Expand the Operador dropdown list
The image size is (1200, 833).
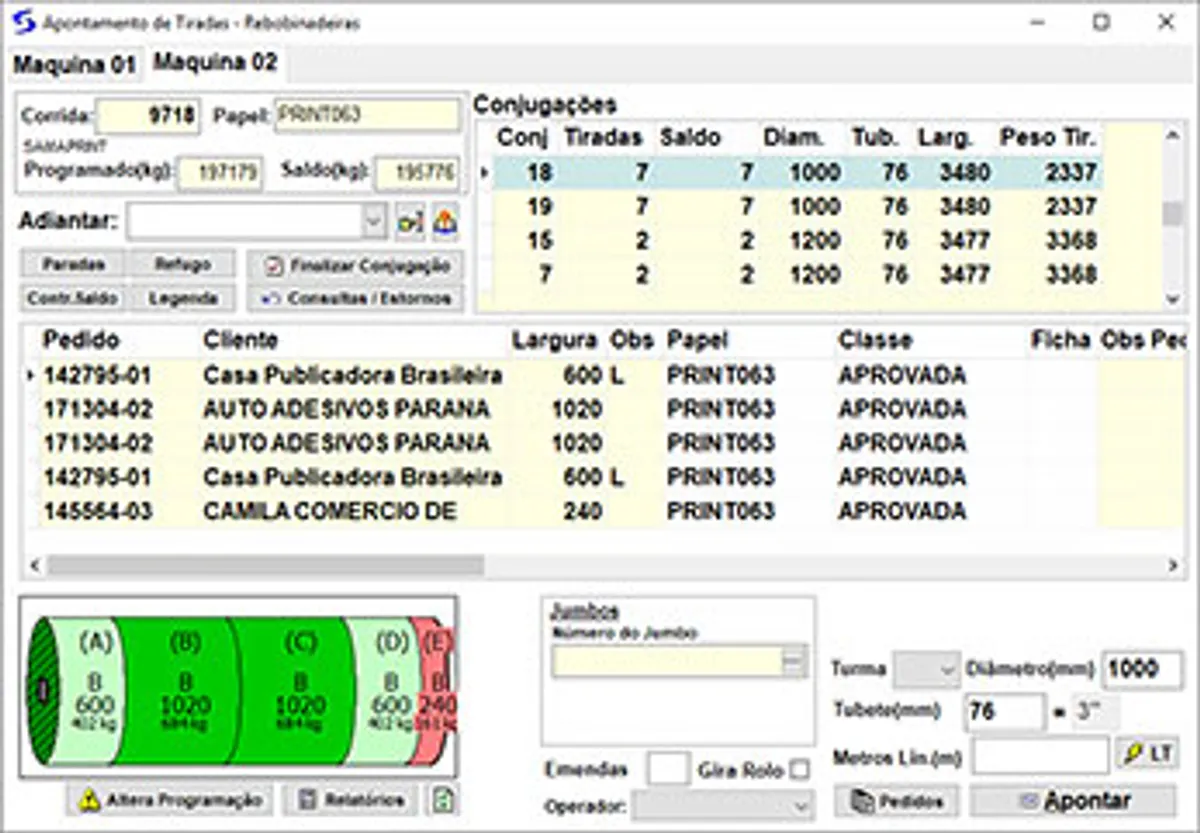pyautogui.click(x=801, y=806)
